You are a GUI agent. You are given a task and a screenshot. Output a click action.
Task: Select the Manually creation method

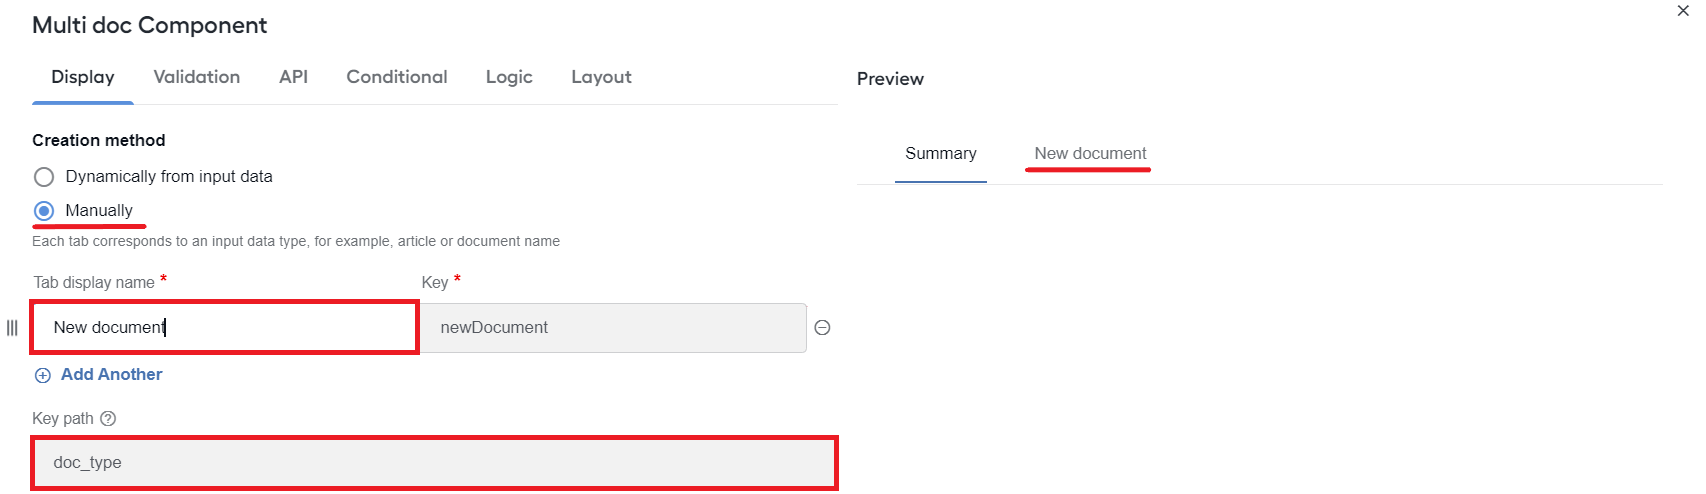(44, 211)
